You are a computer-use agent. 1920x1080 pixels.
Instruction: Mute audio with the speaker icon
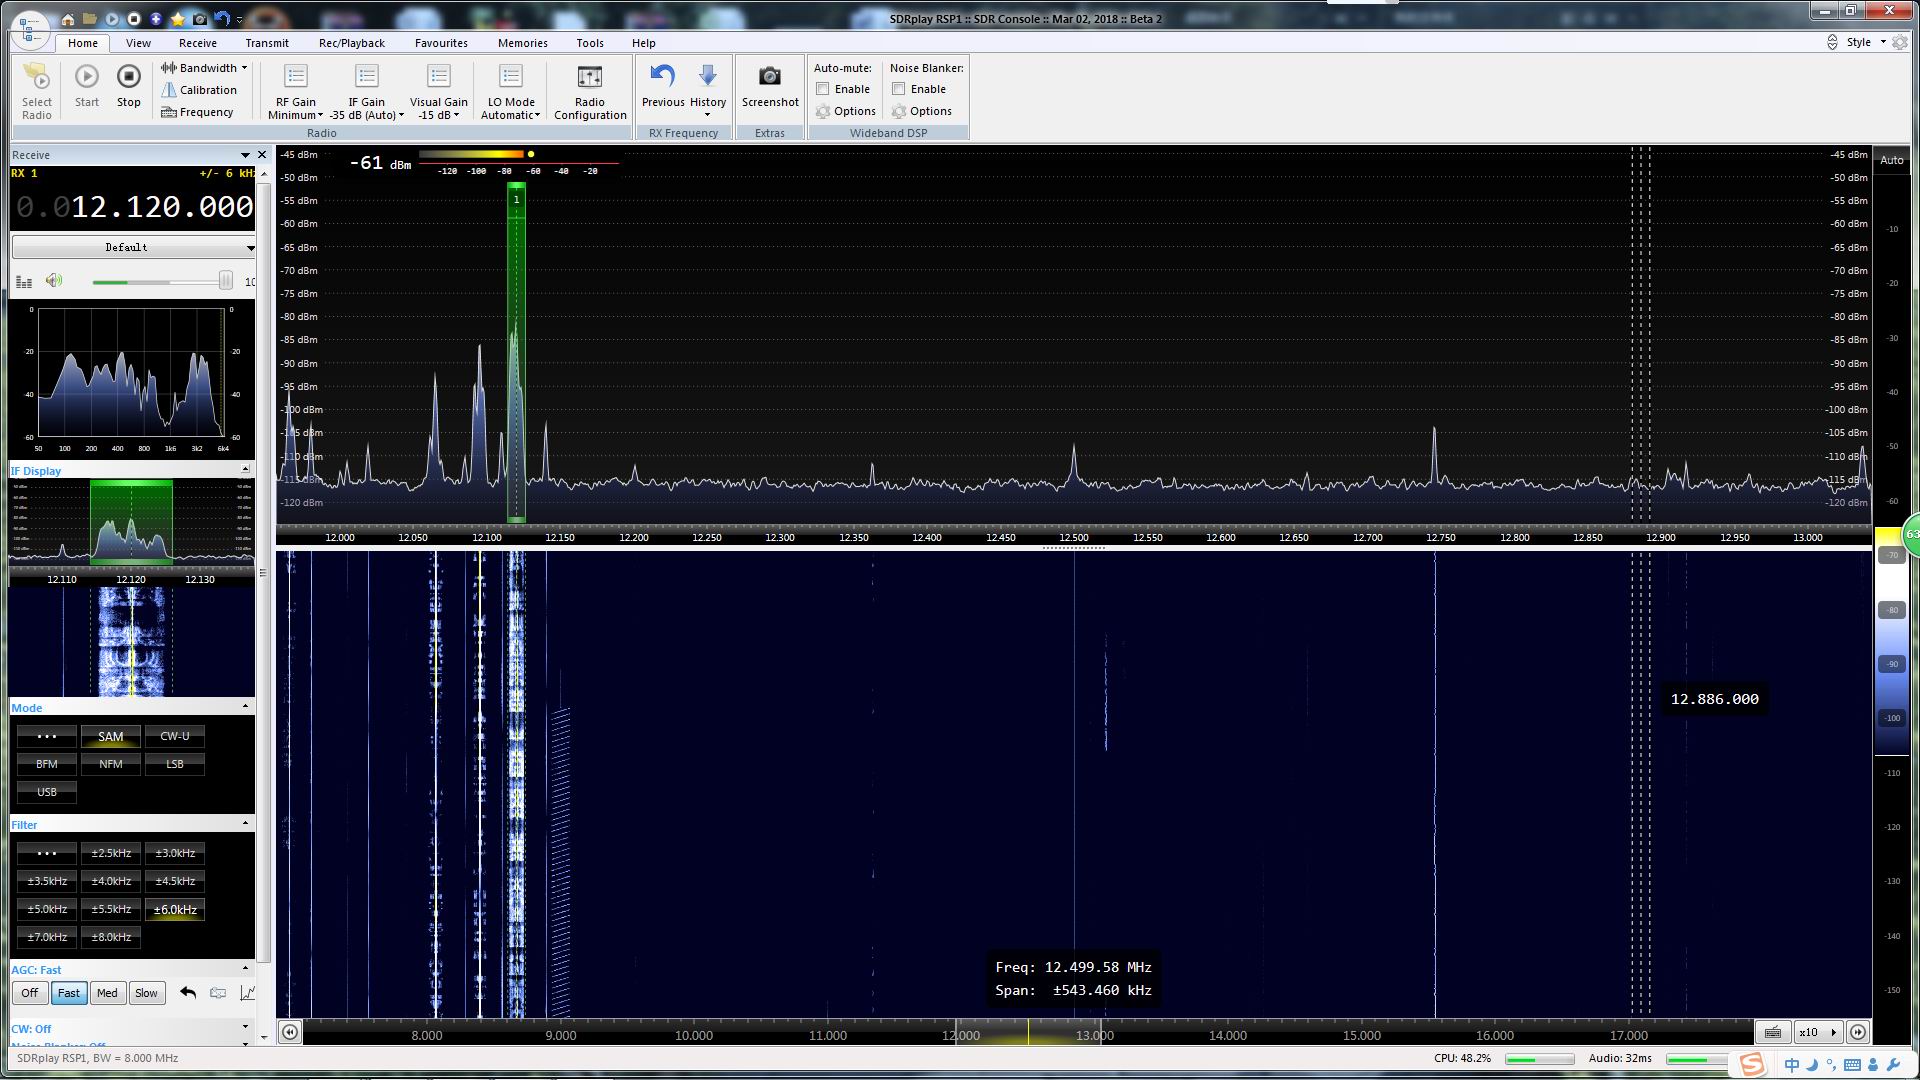point(54,280)
